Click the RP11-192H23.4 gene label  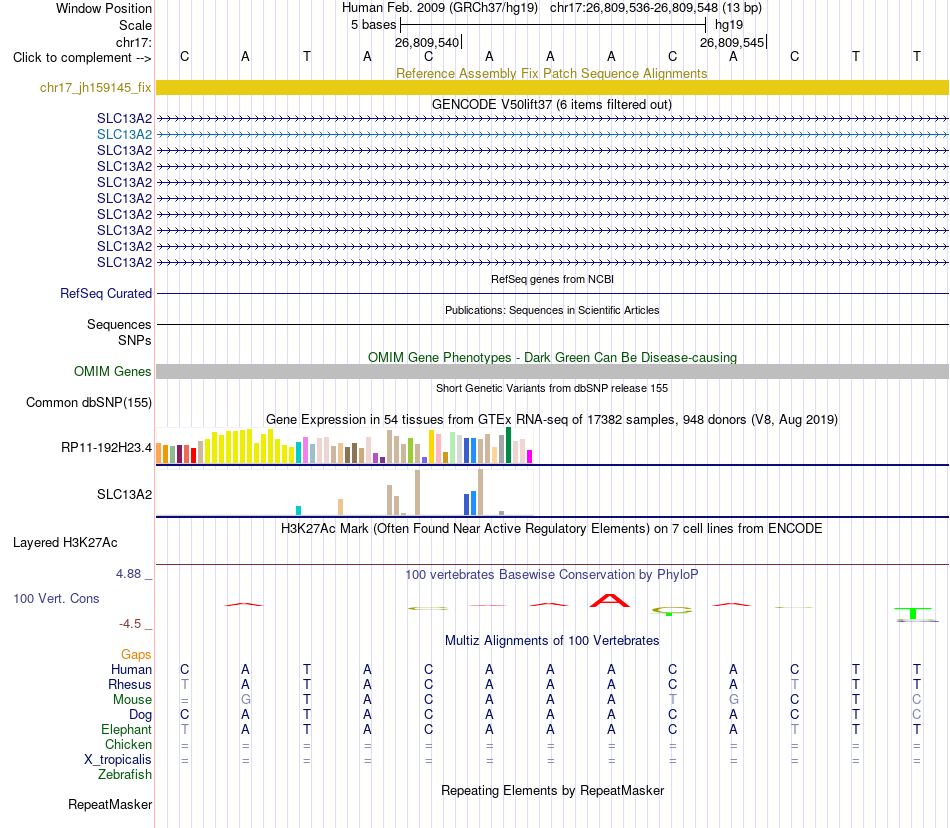(106, 448)
